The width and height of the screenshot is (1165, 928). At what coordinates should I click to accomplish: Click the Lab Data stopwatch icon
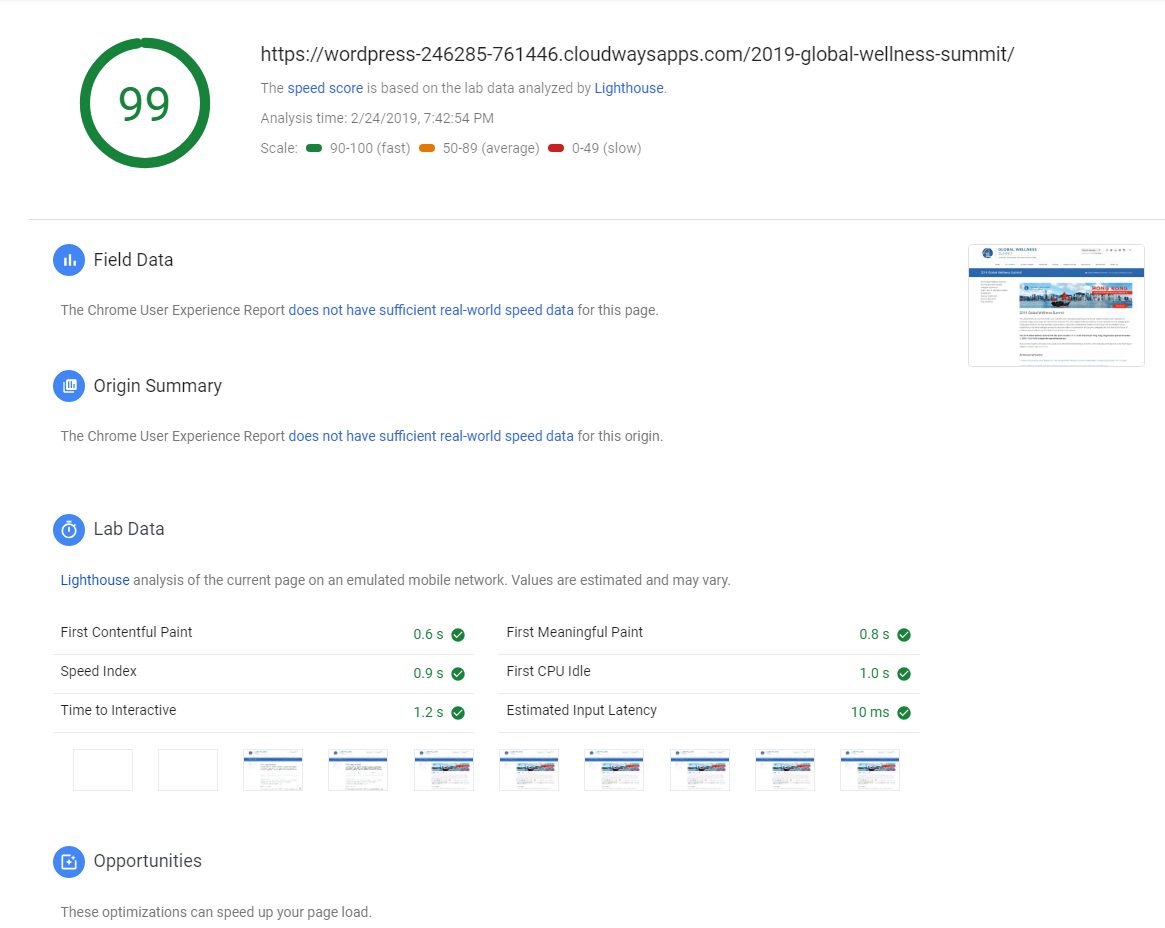coord(69,530)
